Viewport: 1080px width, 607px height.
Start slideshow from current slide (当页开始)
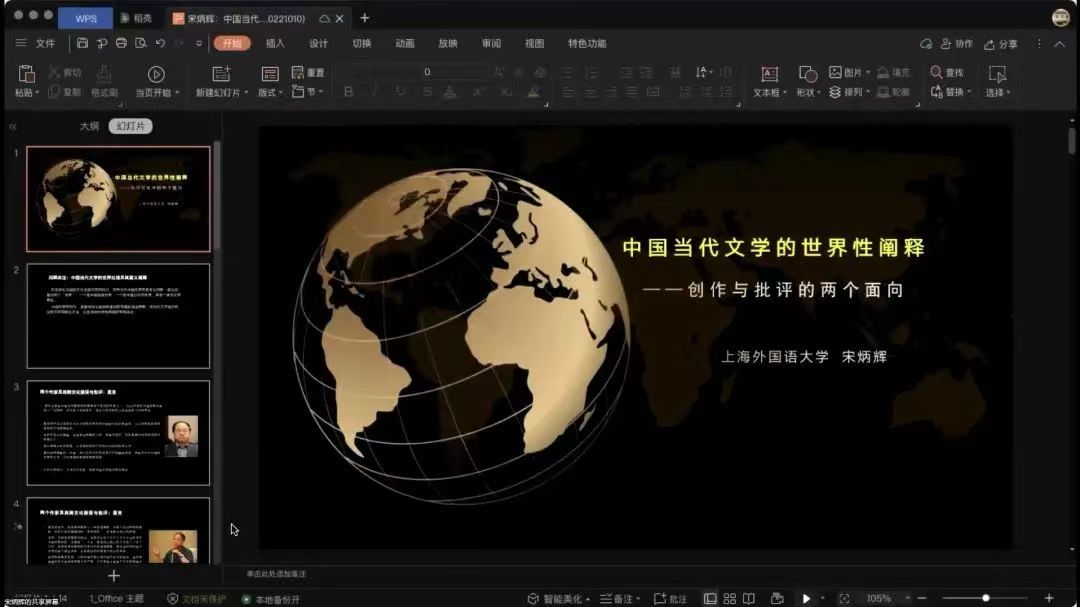[x=156, y=74]
